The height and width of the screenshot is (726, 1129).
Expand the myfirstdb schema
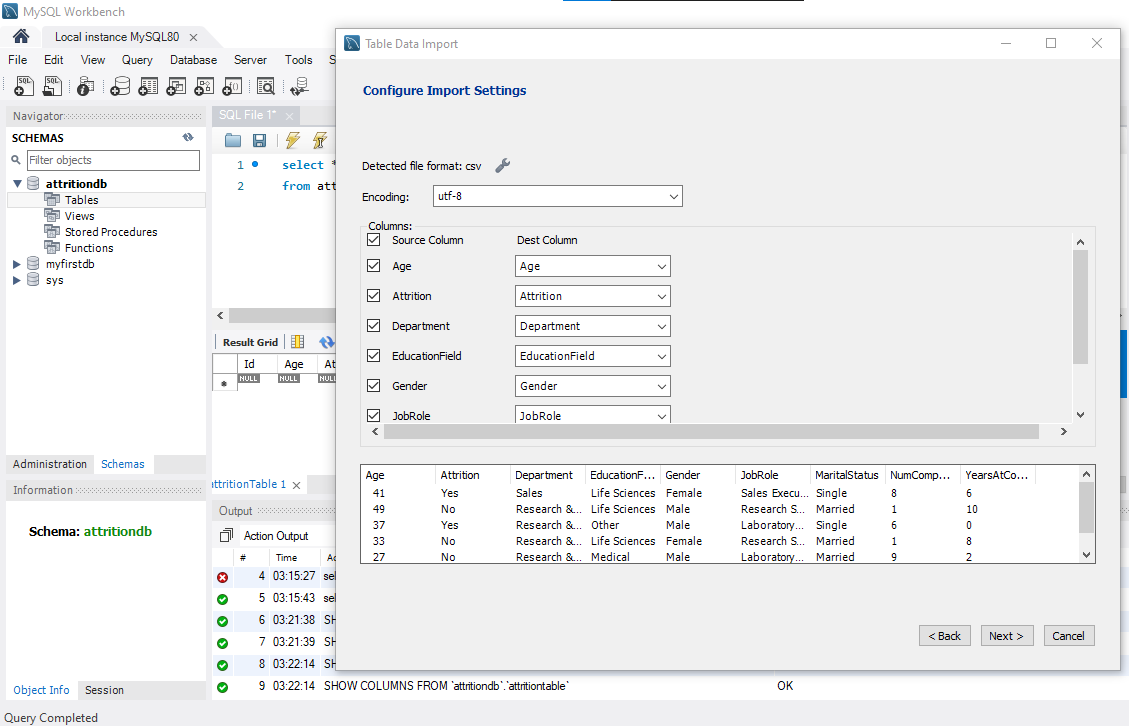tap(17, 264)
